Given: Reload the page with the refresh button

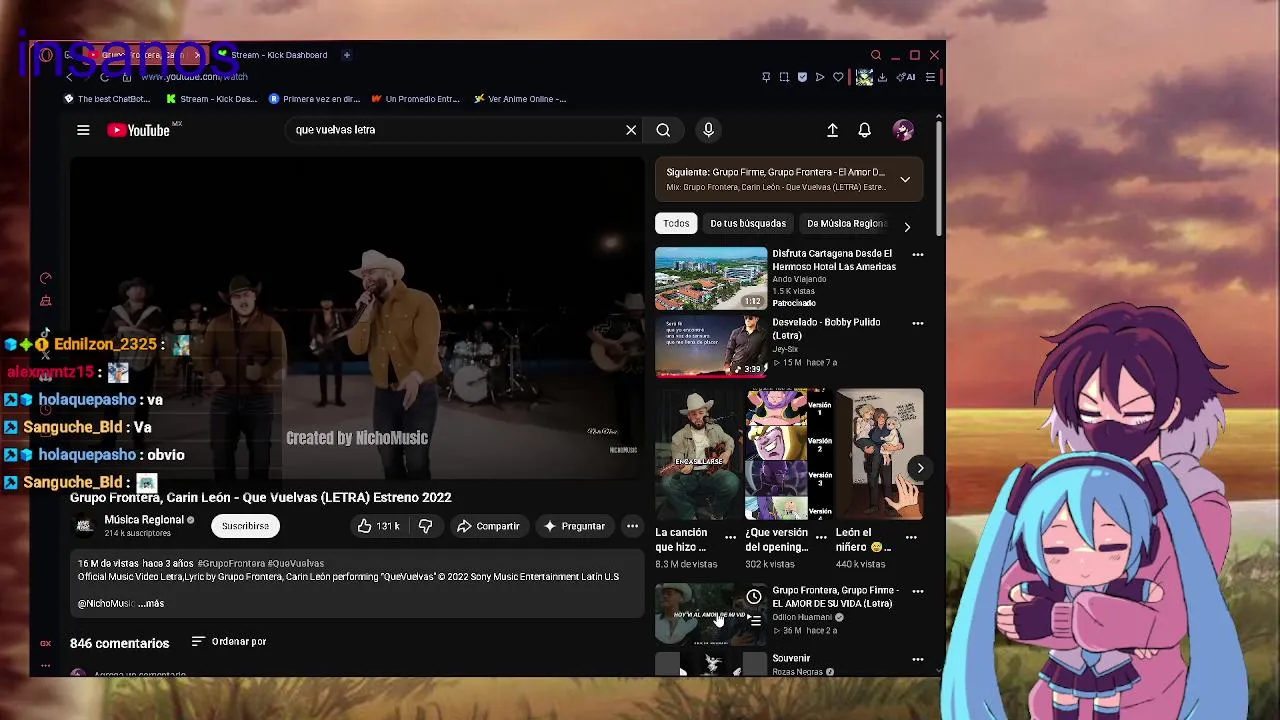Looking at the screenshot, I should [104, 77].
